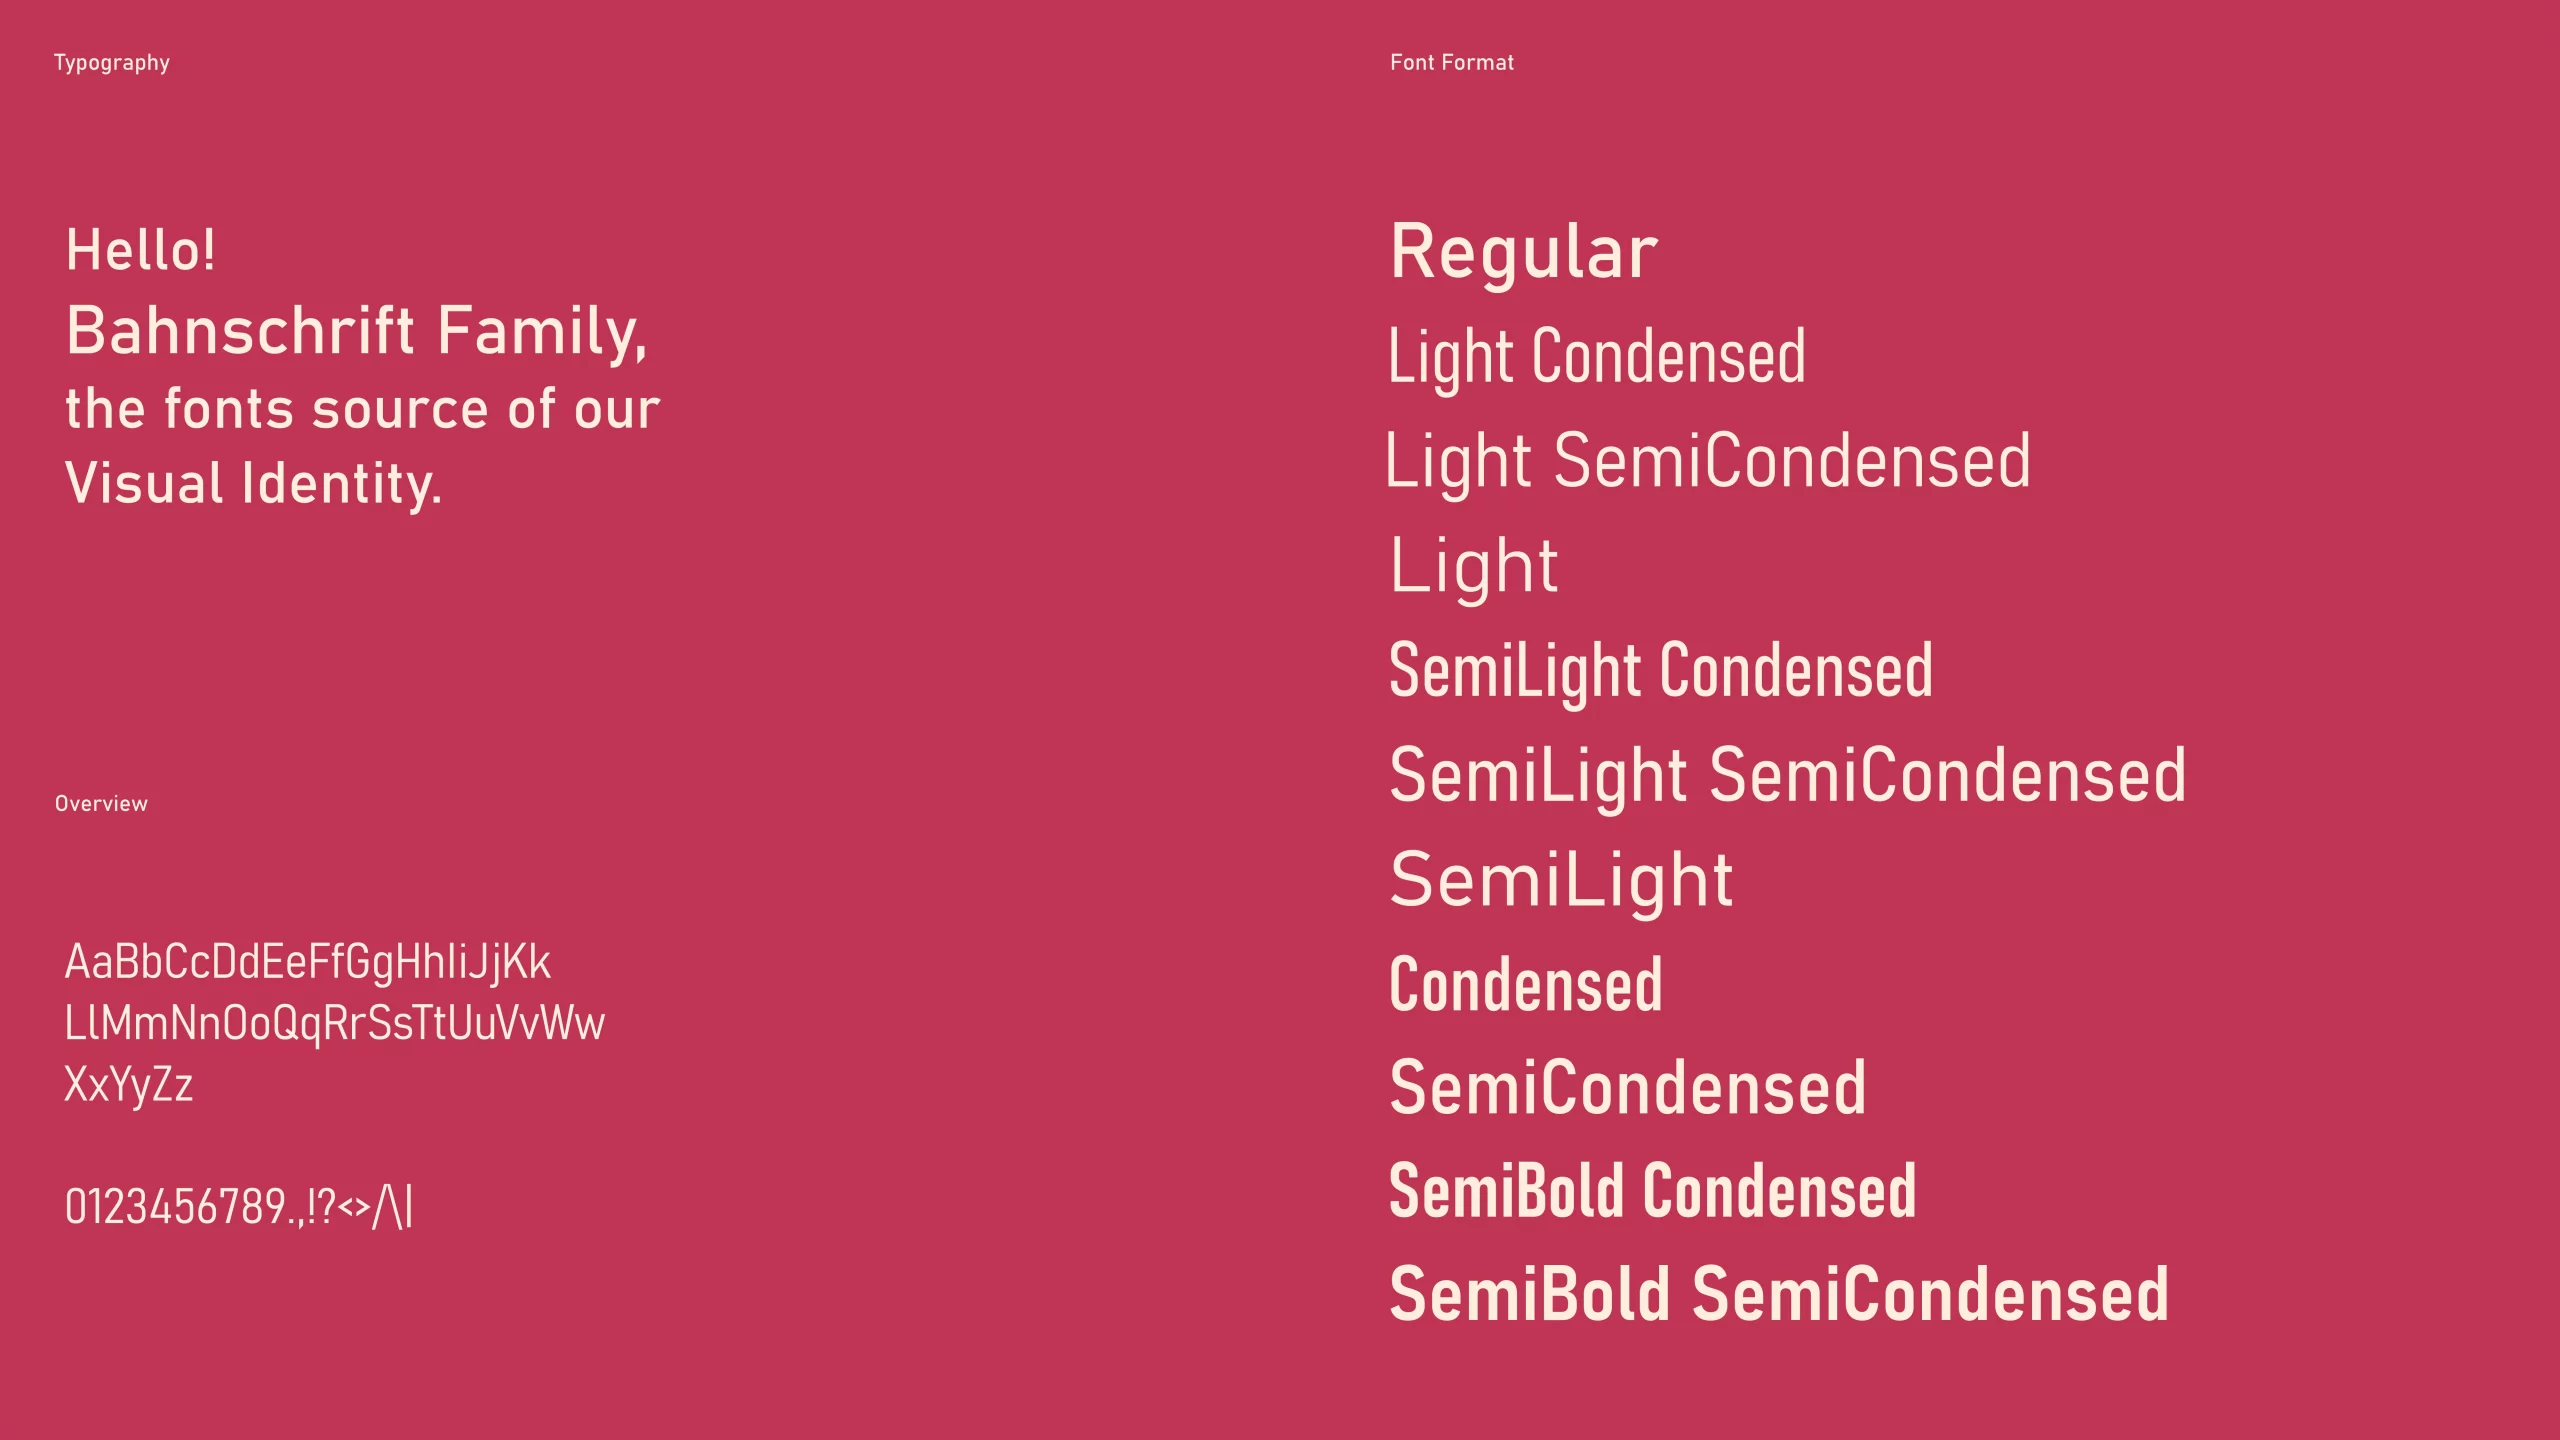Select the SemiBold Condensed style sample
2560x1440 pixels.
1653,1192
